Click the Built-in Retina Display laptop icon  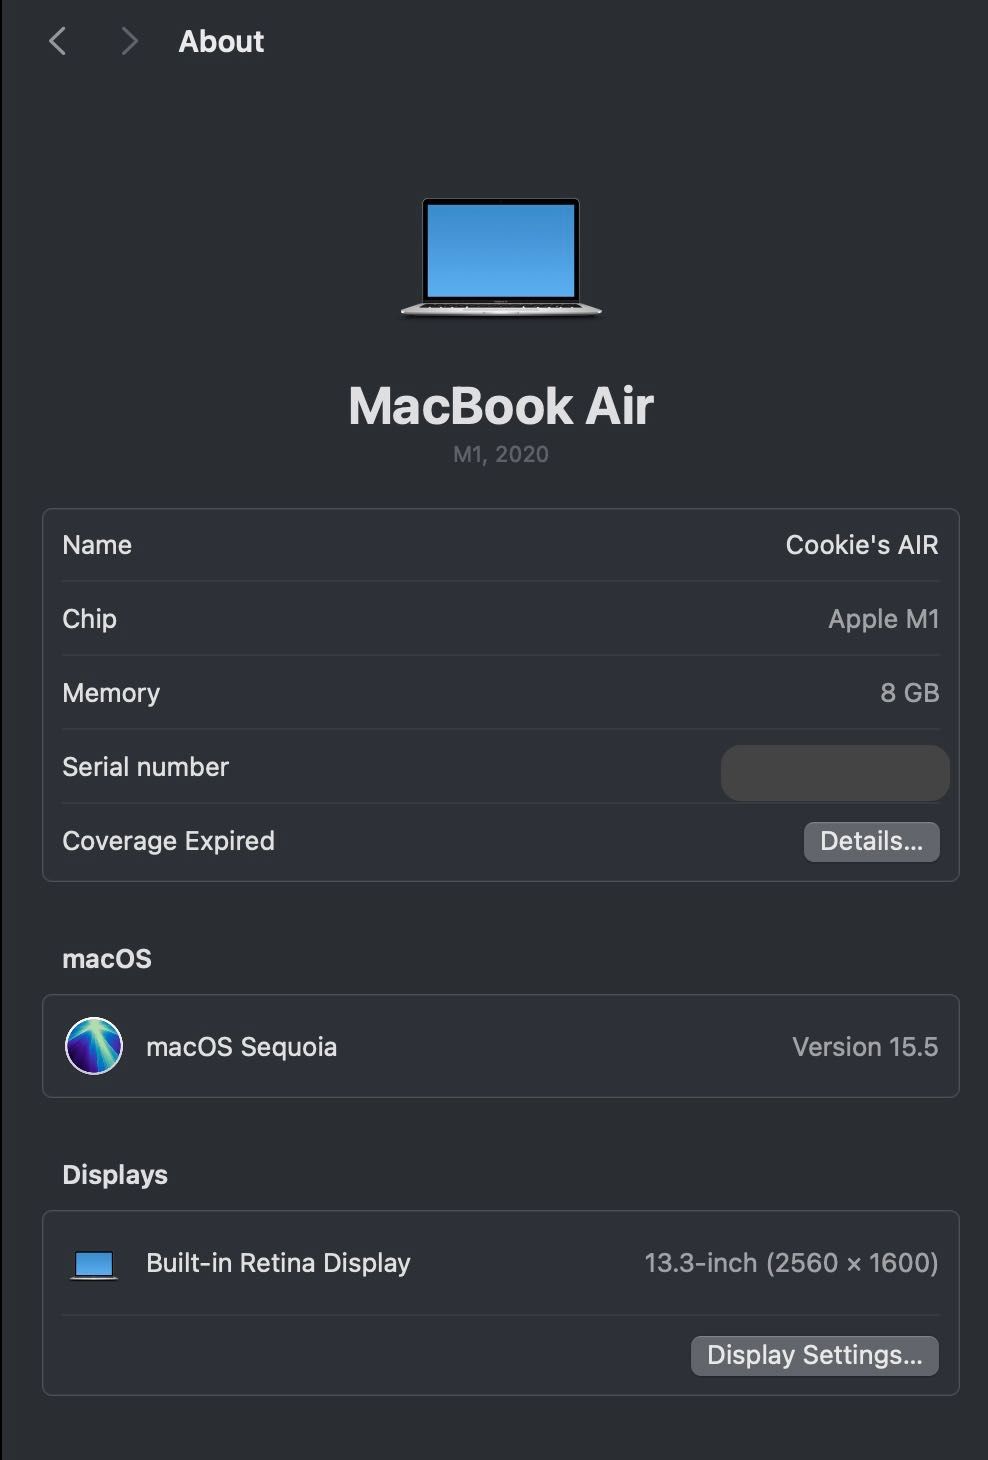(x=94, y=1265)
